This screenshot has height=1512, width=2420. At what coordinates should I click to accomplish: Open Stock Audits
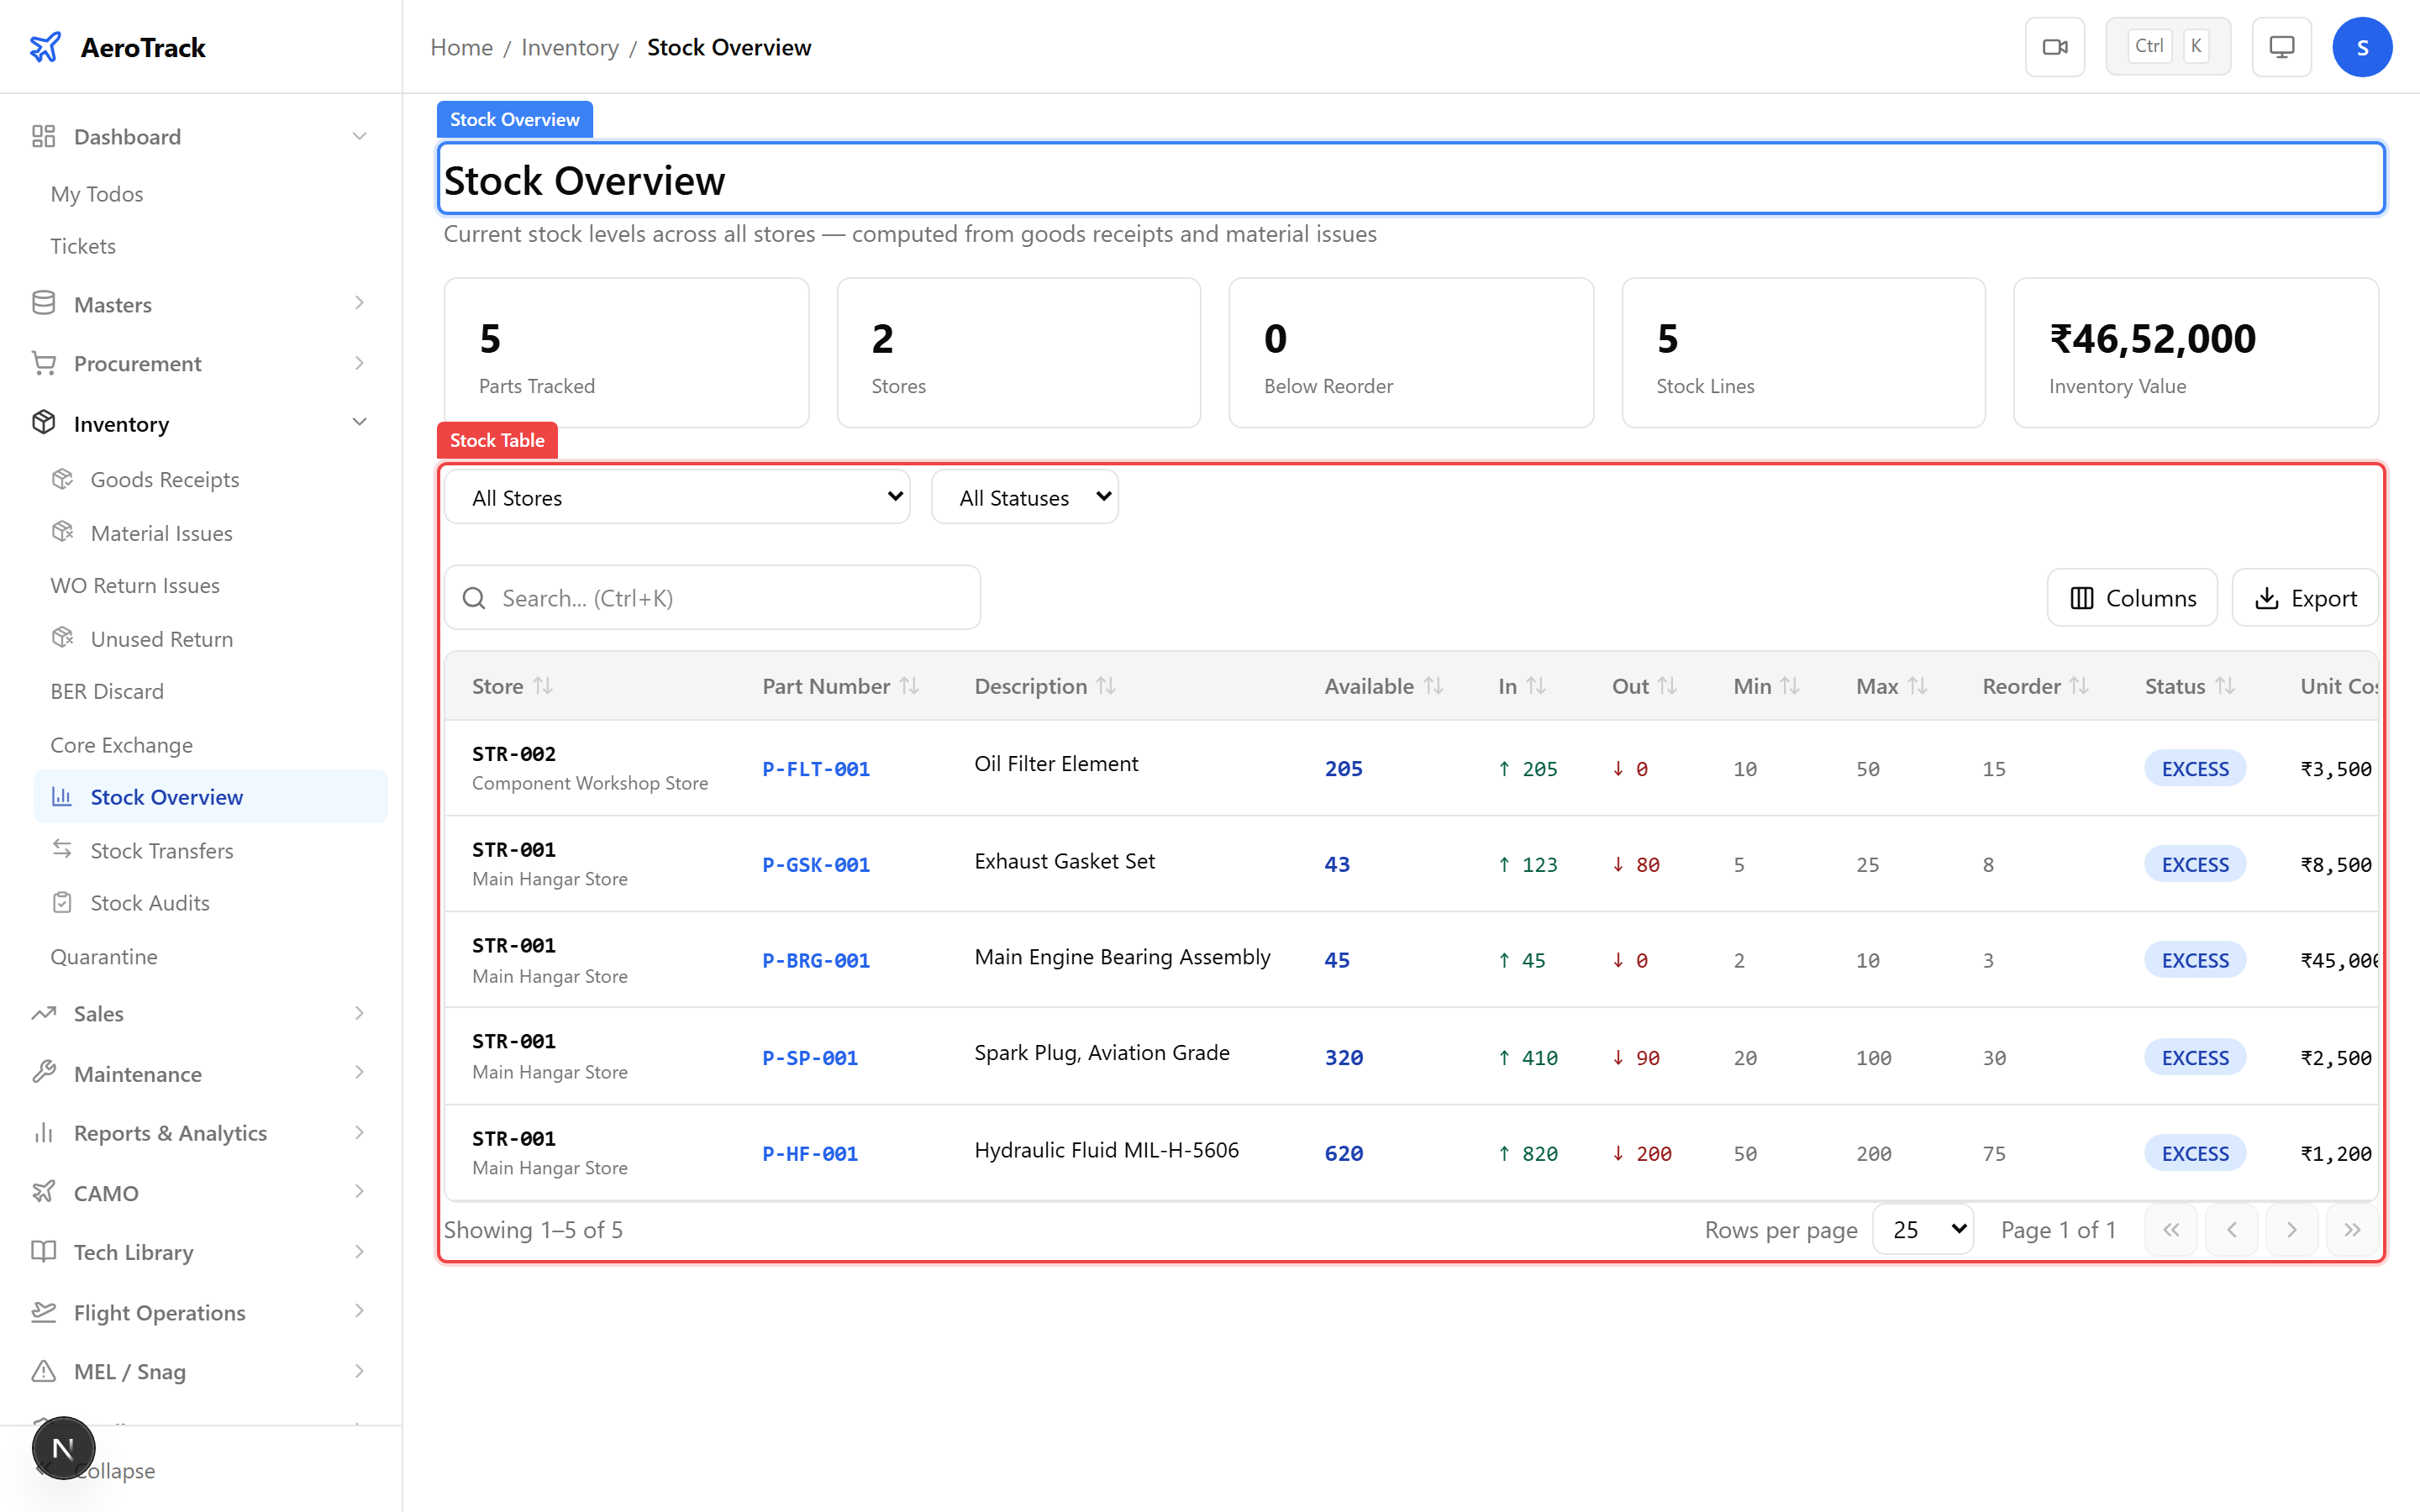click(151, 902)
